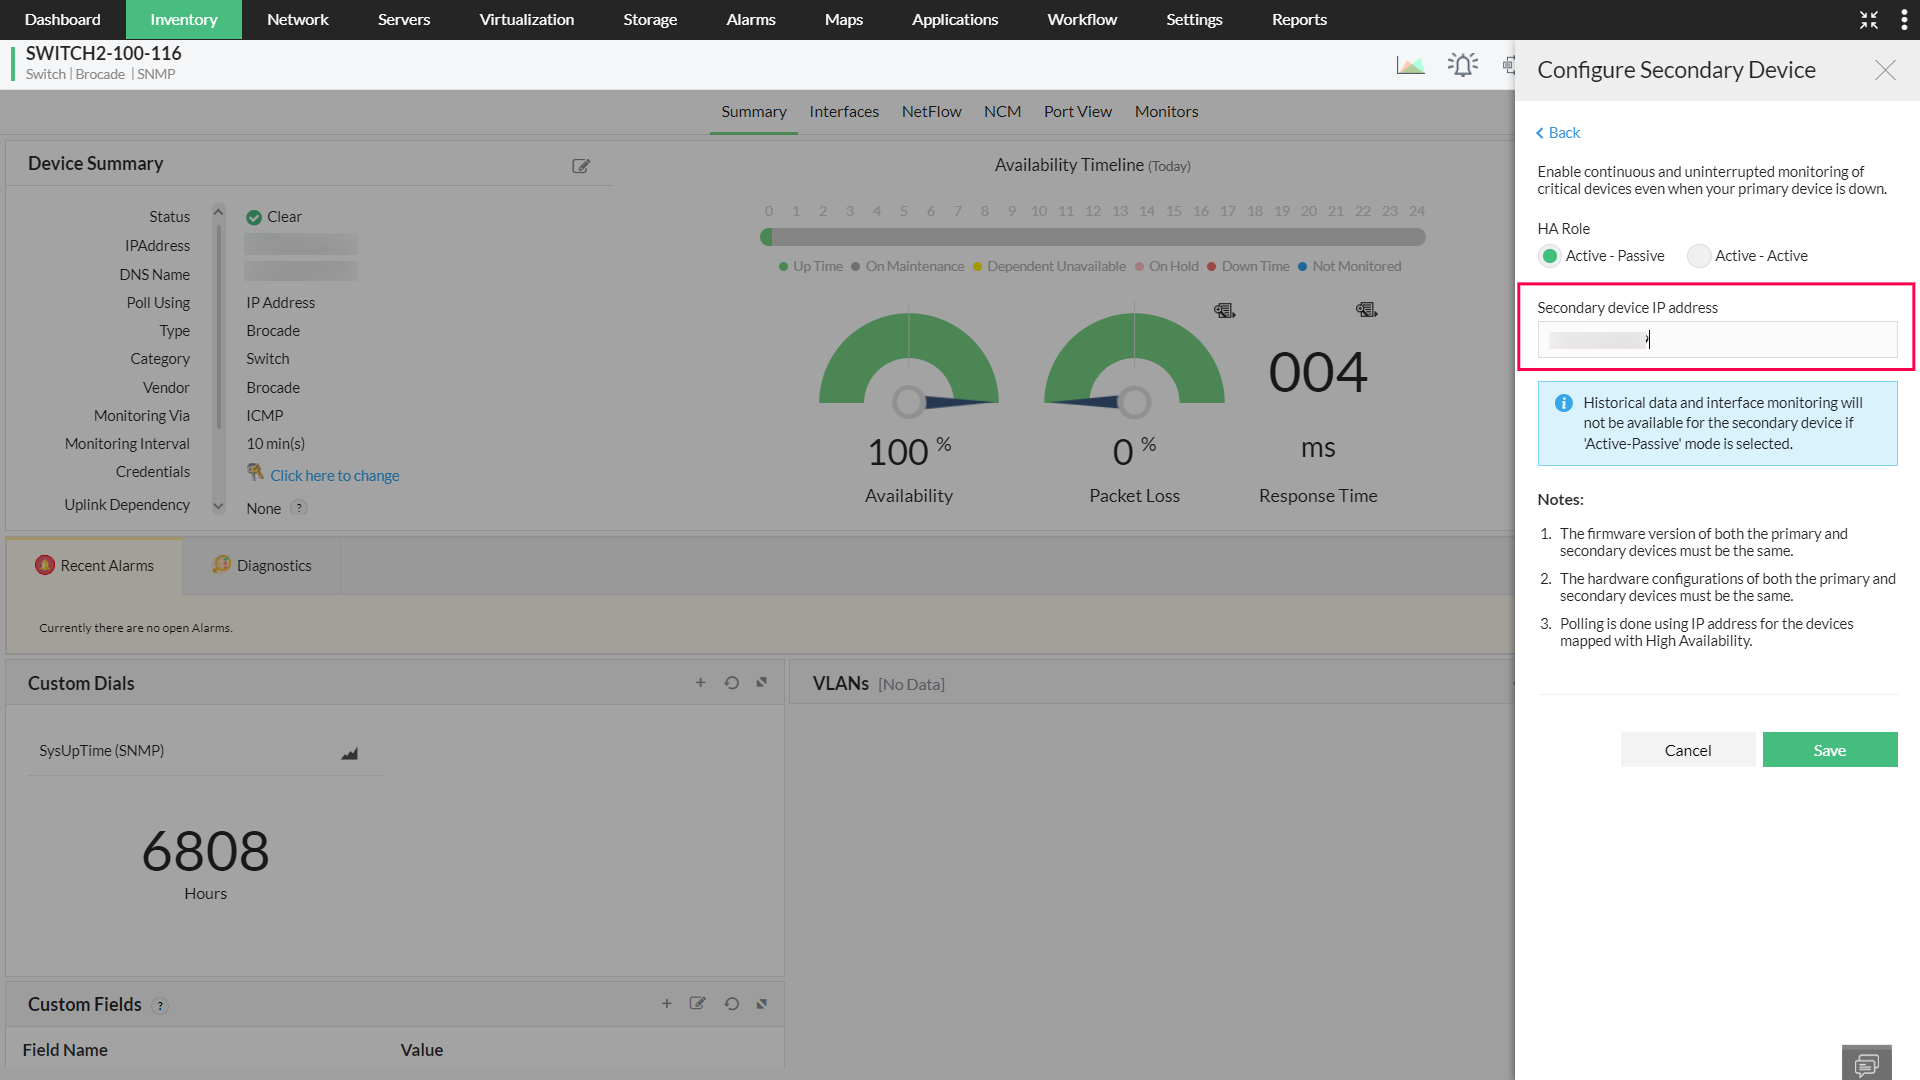The width and height of the screenshot is (1920, 1080).
Task: Add a new Custom Dial with plus icon
Action: tap(700, 683)
